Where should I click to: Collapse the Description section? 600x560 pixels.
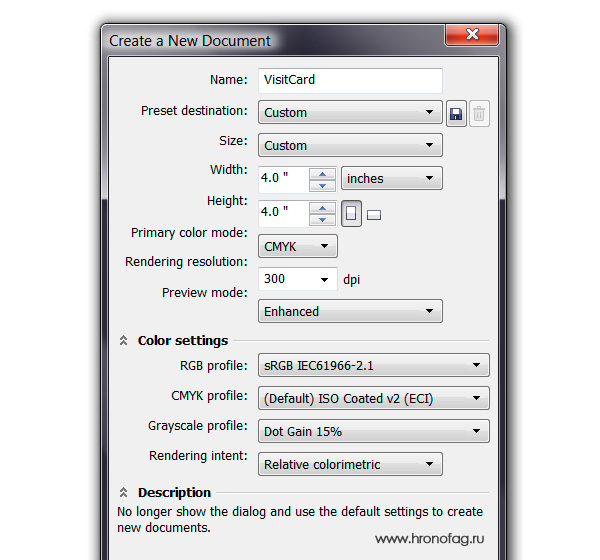pyautogui.click(x=124, y=493)
